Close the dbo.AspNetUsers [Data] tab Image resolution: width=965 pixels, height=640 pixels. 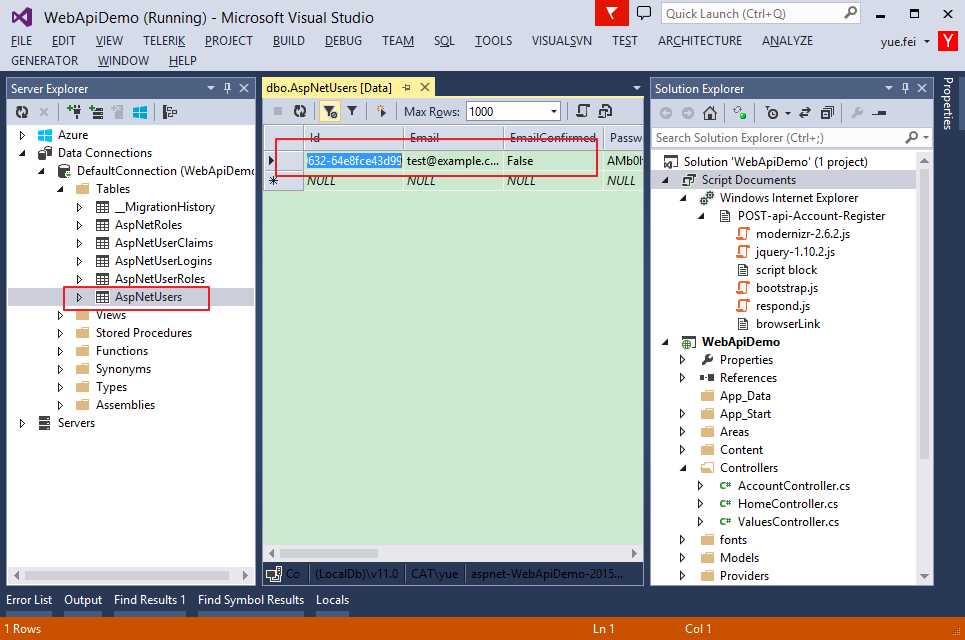425,87
